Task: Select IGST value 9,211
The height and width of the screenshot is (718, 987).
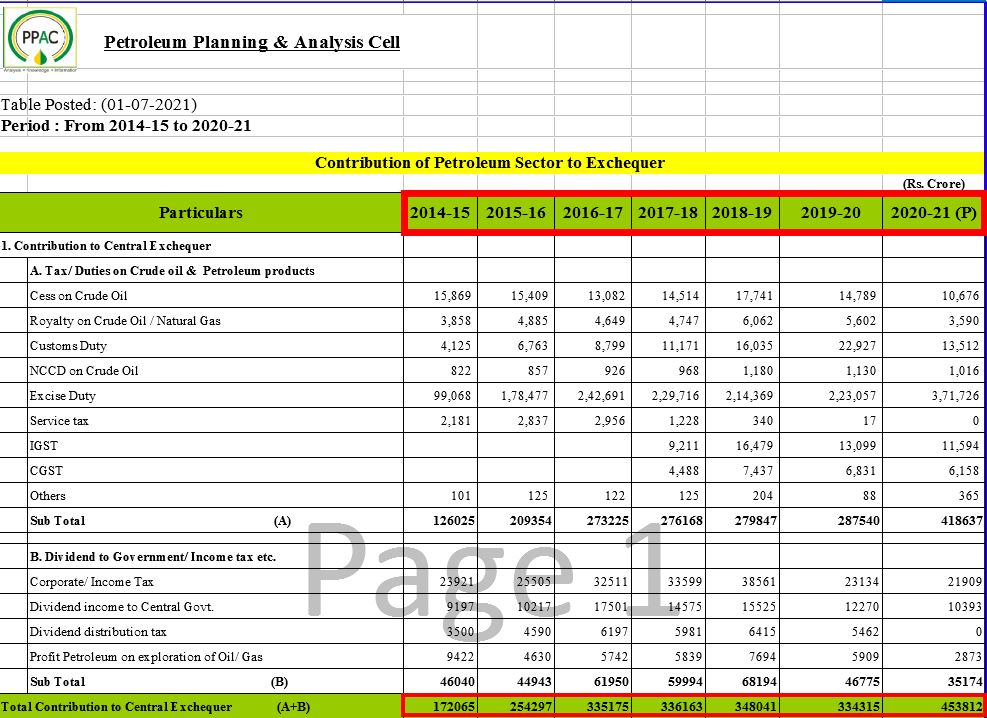Action: (683, 446)
